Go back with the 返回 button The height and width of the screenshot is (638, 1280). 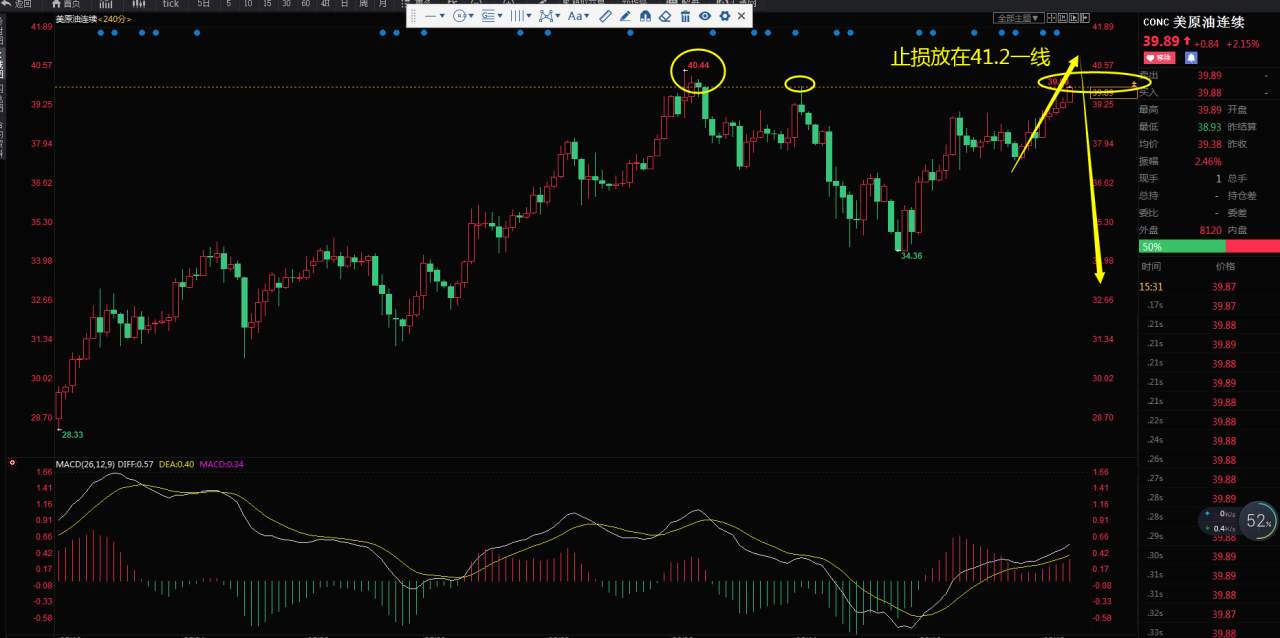click(x=16, y=4)
